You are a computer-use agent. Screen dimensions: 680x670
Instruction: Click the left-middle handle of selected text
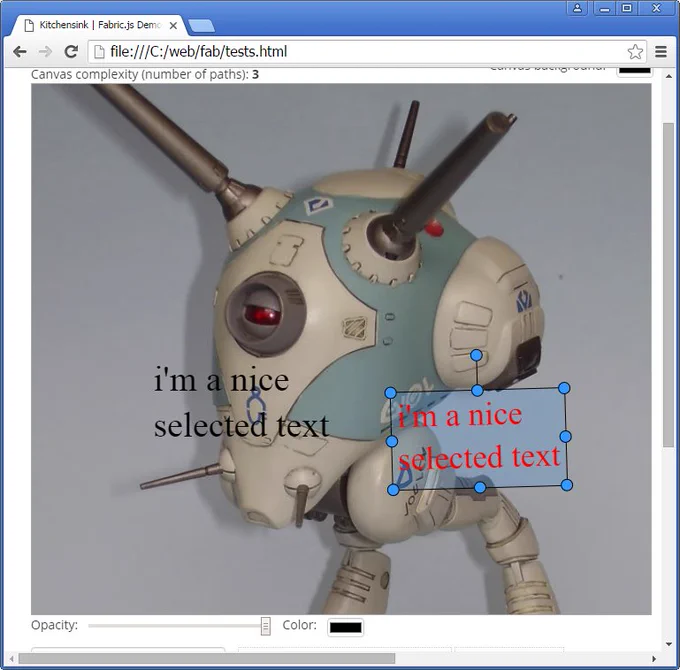[x=392, y=441]
